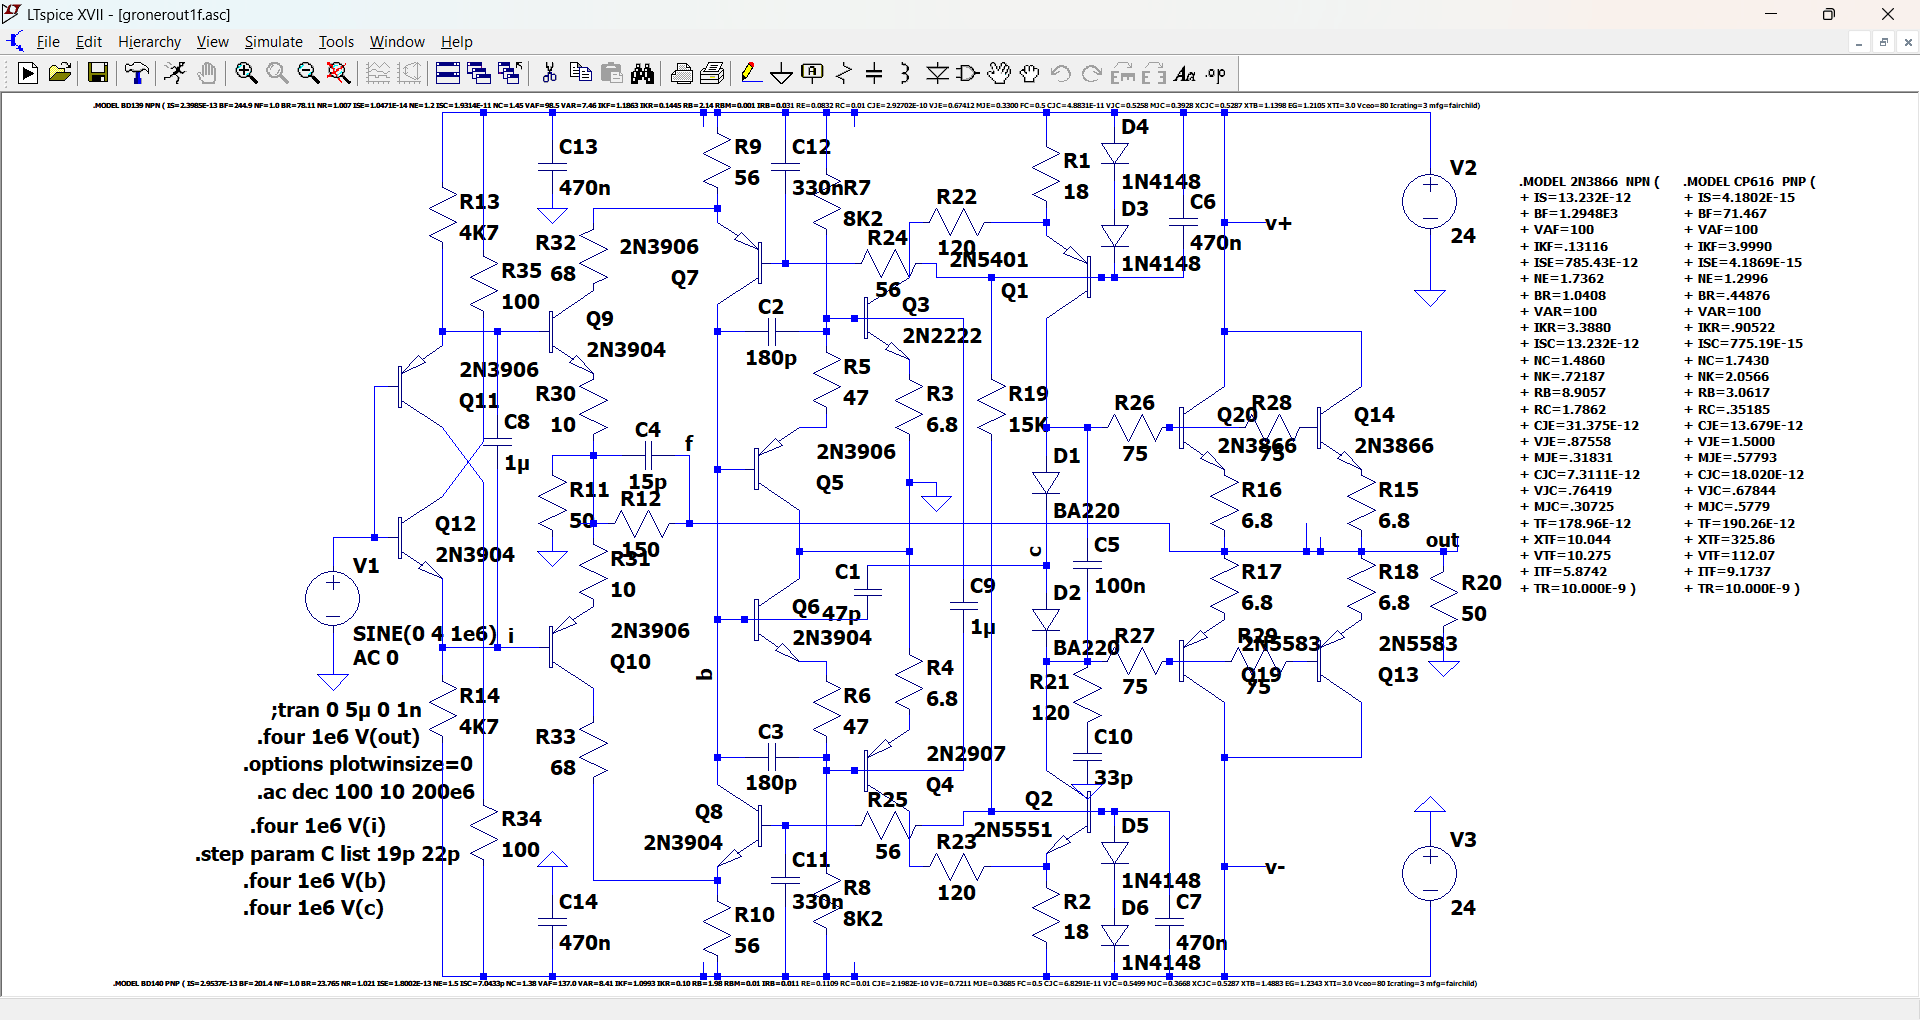Halt the simulation with hand icon

pos(207,73)
